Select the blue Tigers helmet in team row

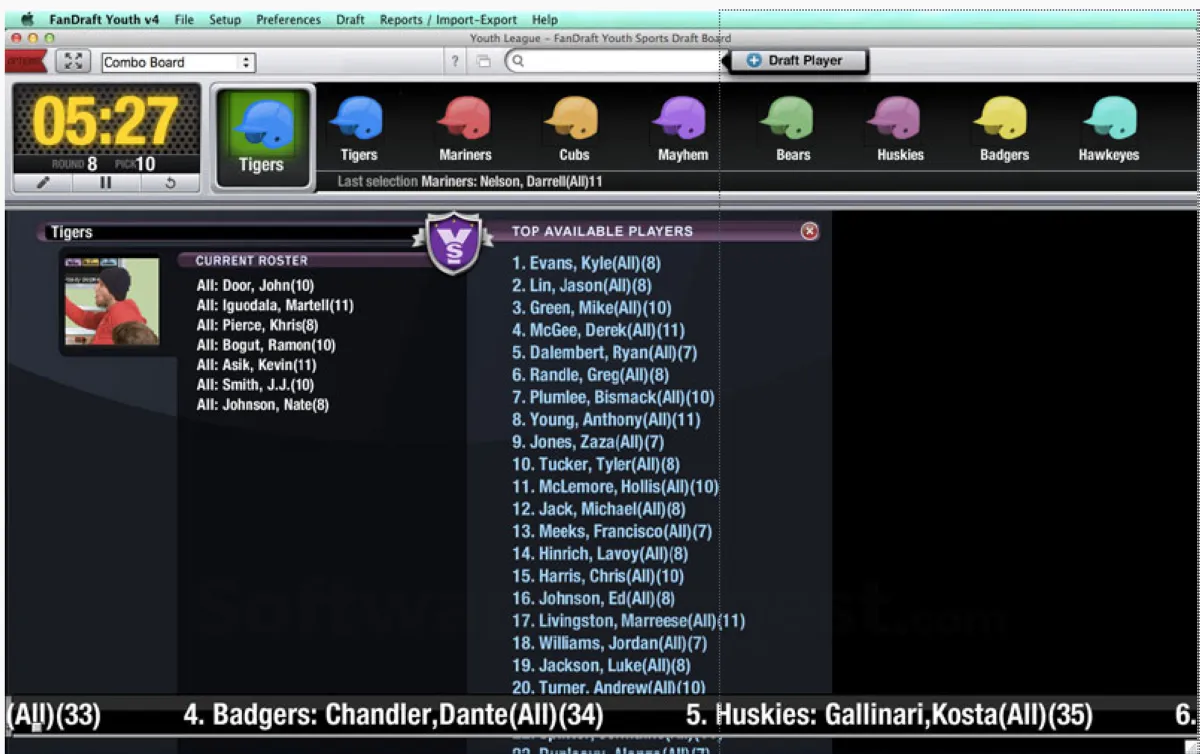tap(357, 118)
